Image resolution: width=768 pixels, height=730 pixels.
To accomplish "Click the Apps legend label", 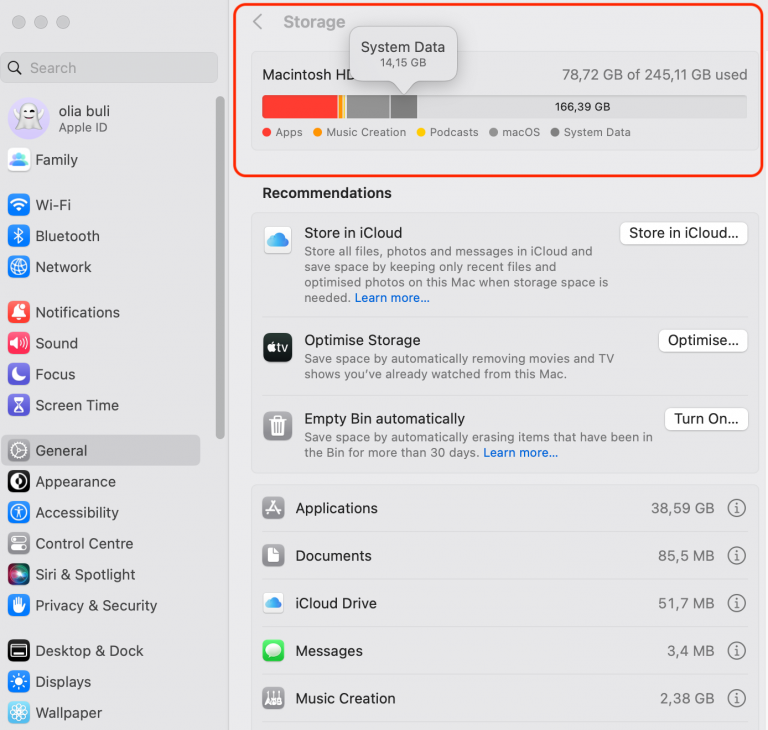I will tap(288, 132).
